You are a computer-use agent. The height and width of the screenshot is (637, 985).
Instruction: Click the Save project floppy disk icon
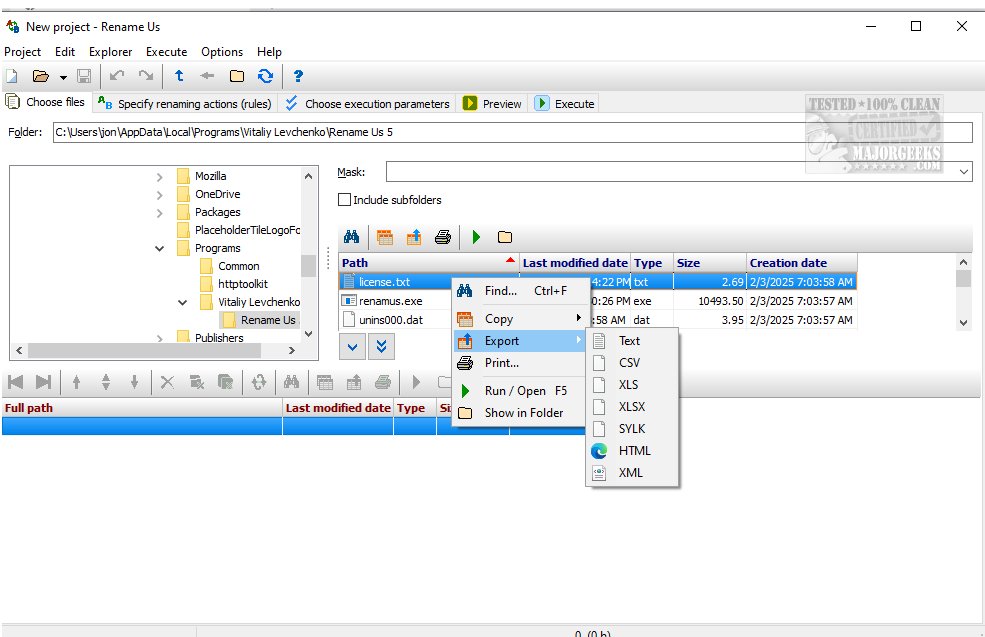click(84, 77)
